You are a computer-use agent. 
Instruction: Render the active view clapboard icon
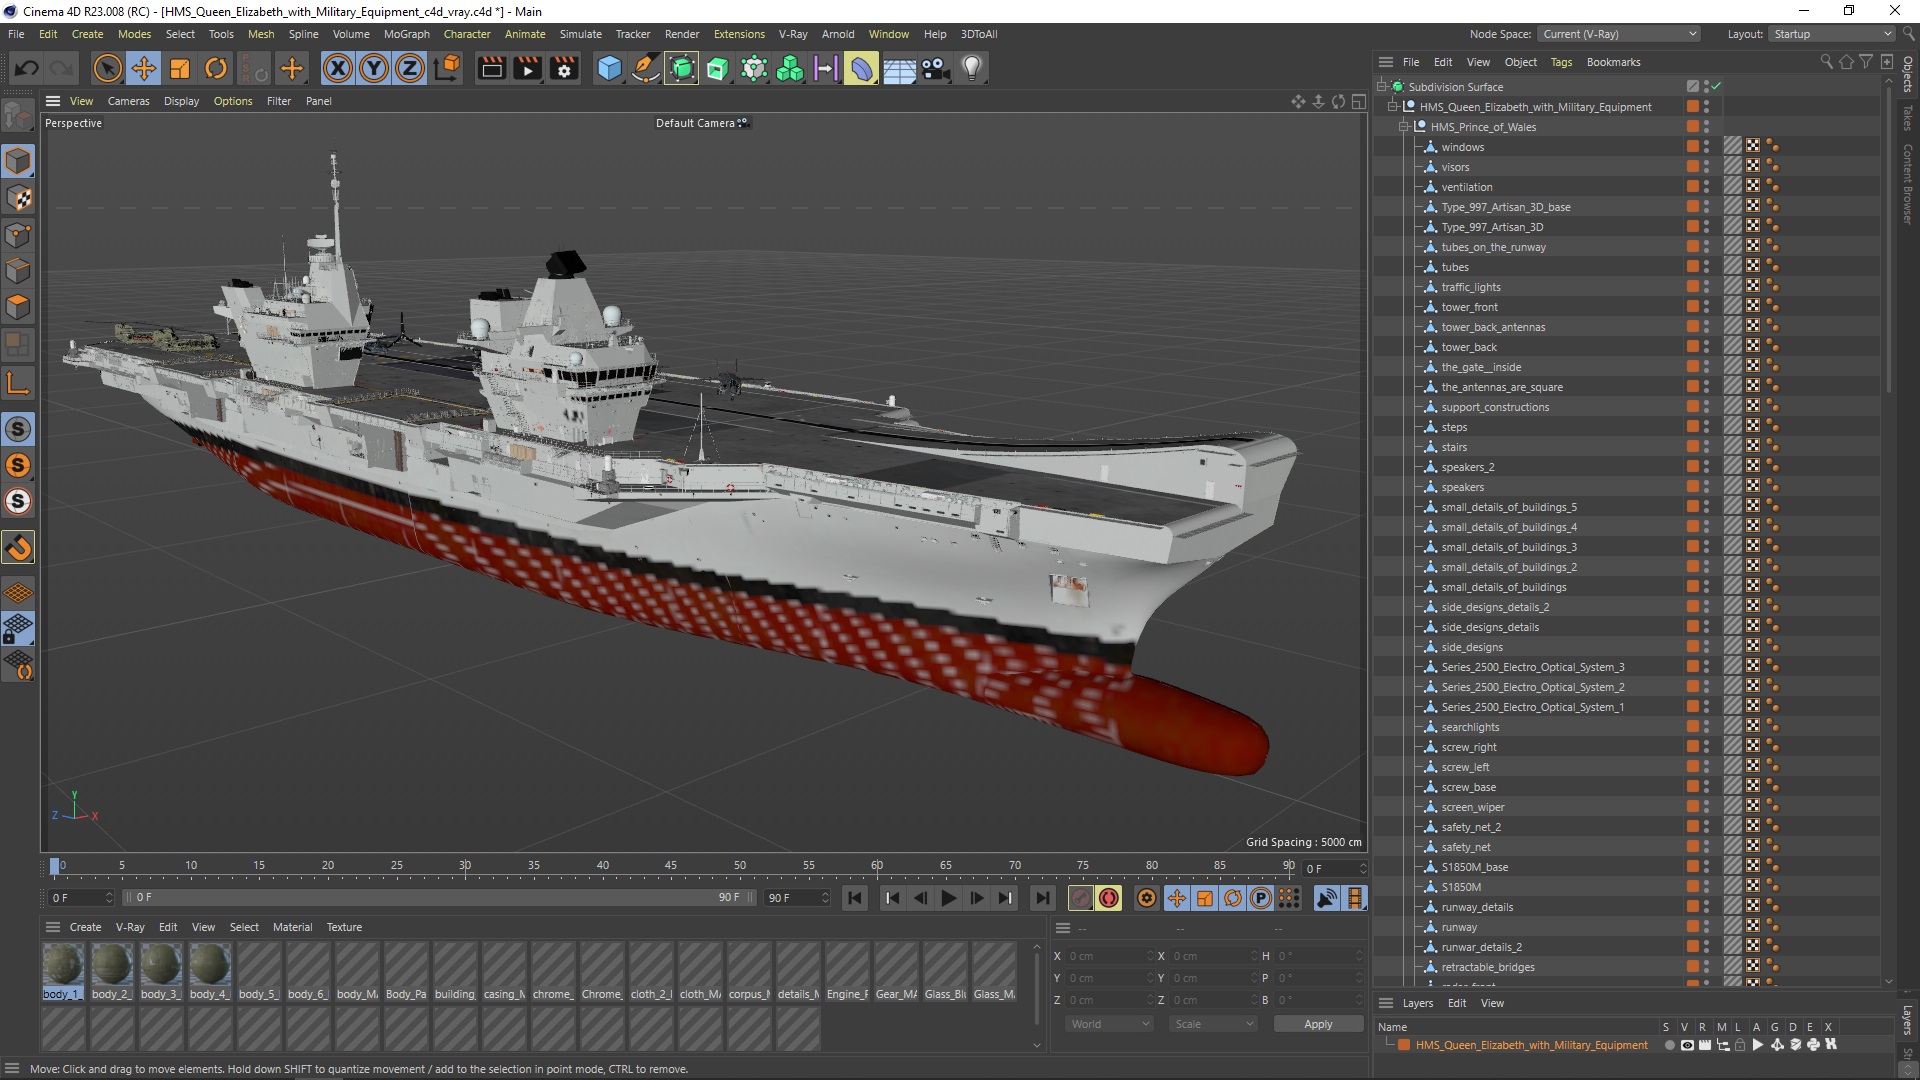[x=492, y=68]
